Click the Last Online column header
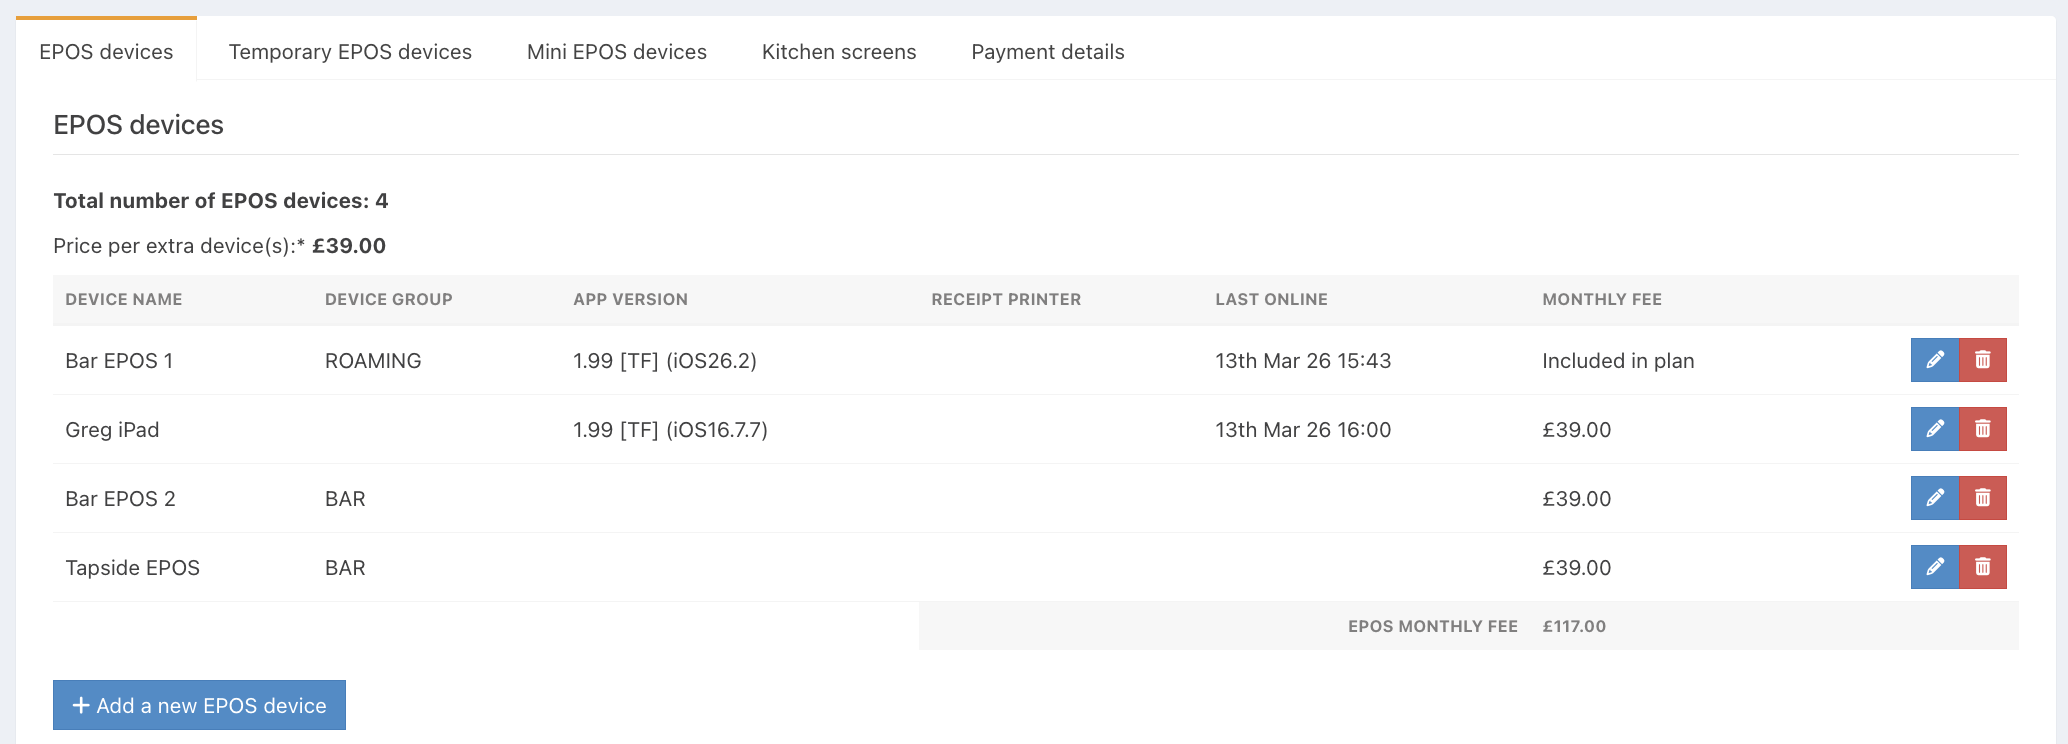 pyautogui.click(x=1271, y=299)
